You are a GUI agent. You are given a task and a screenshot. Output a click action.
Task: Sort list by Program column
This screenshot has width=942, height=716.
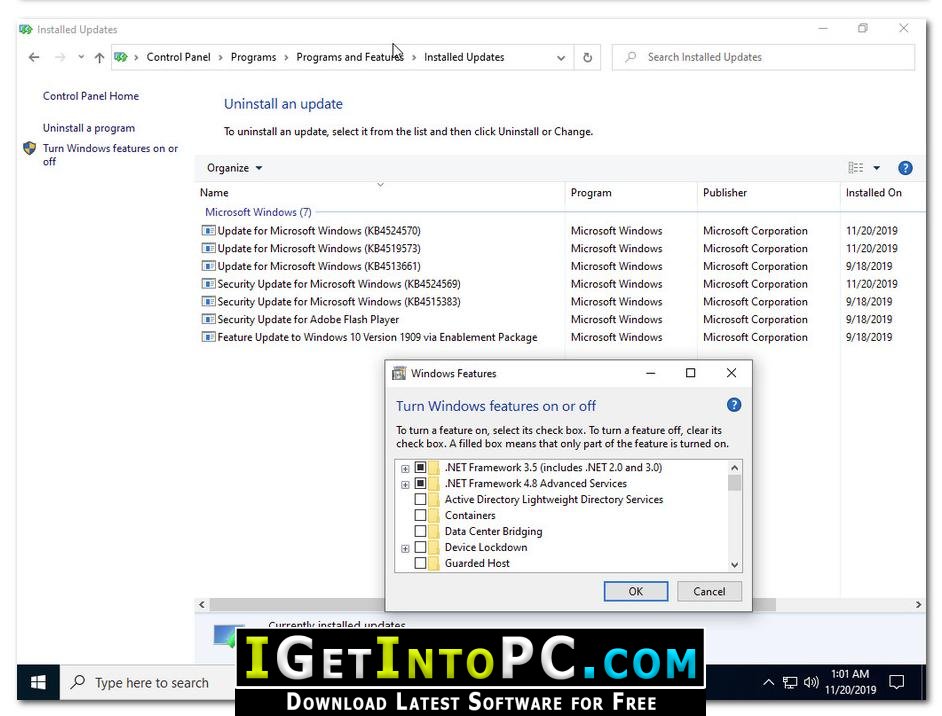click(x=591, y=193)
